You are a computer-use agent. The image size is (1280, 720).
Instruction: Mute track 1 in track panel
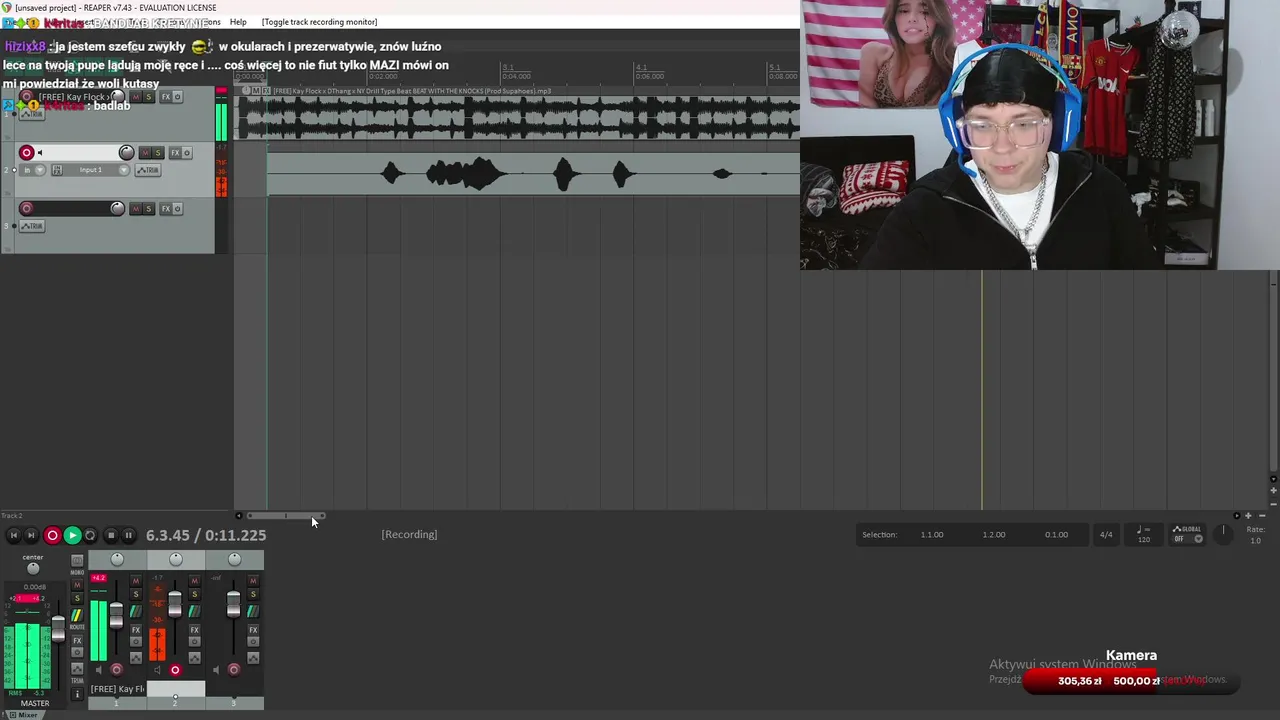click(136, 97)
